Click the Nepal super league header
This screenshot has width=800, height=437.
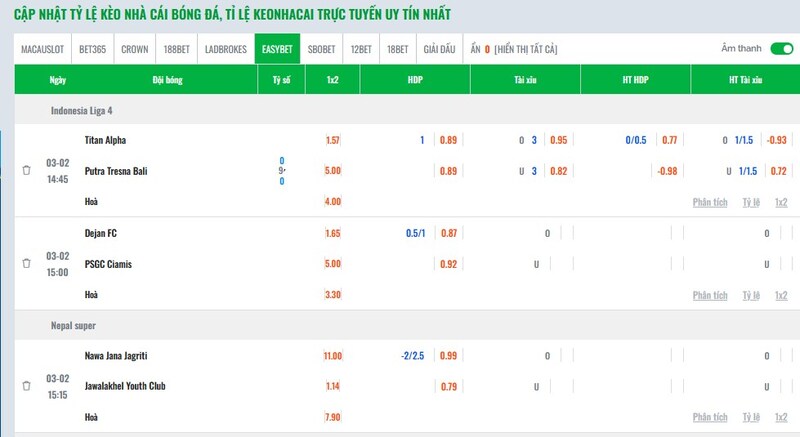pos(76,326)
